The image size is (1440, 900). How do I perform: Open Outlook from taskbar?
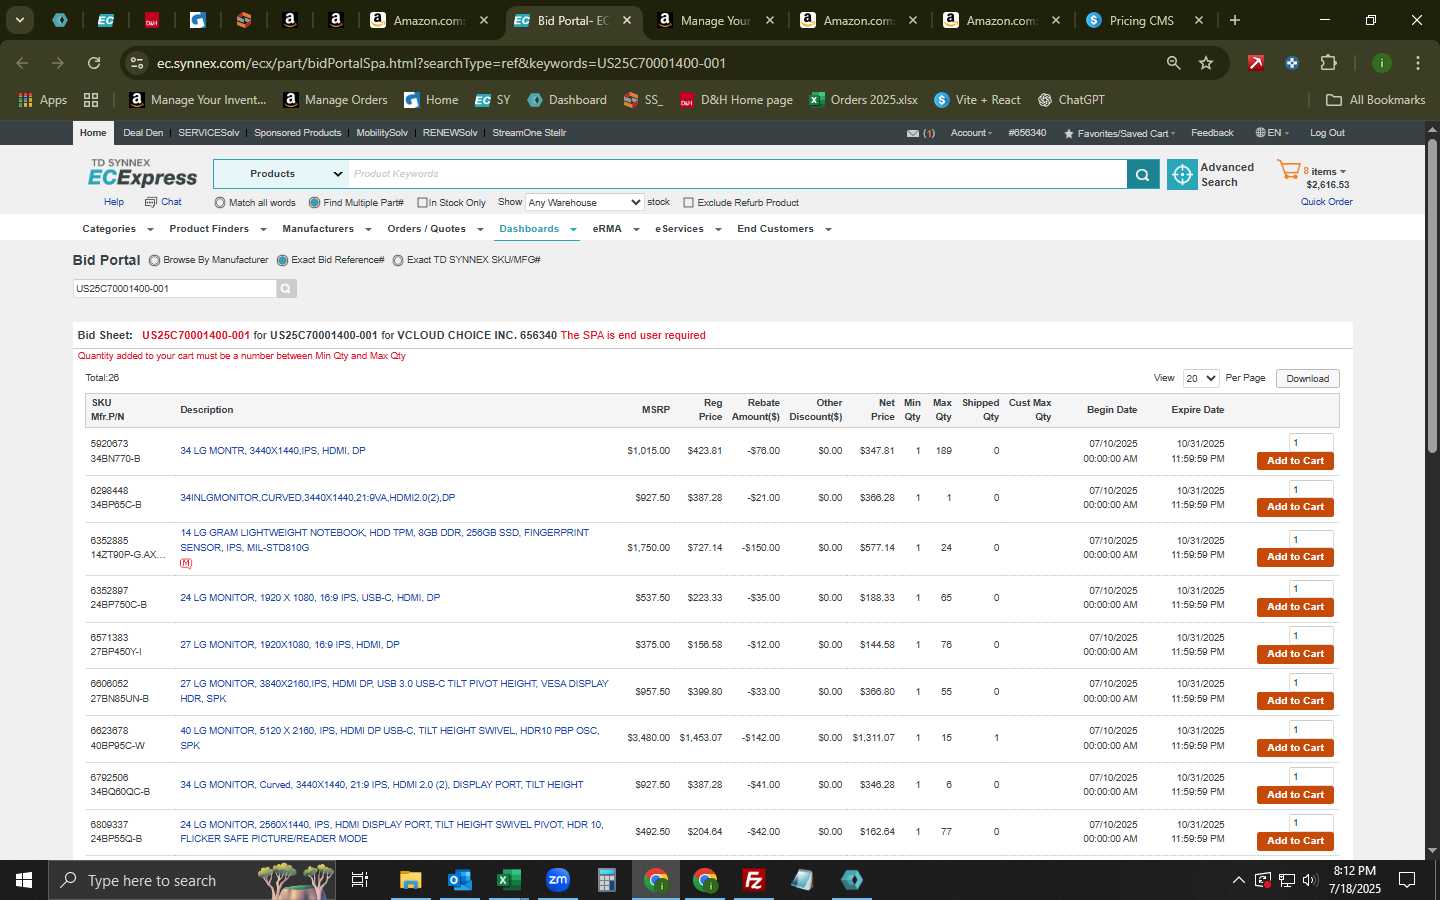459,880
